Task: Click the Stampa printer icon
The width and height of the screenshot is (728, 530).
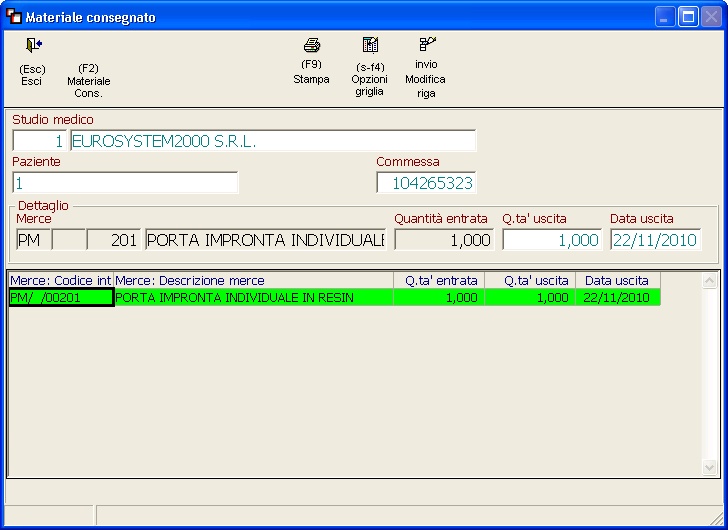Action: pos(312,45)
